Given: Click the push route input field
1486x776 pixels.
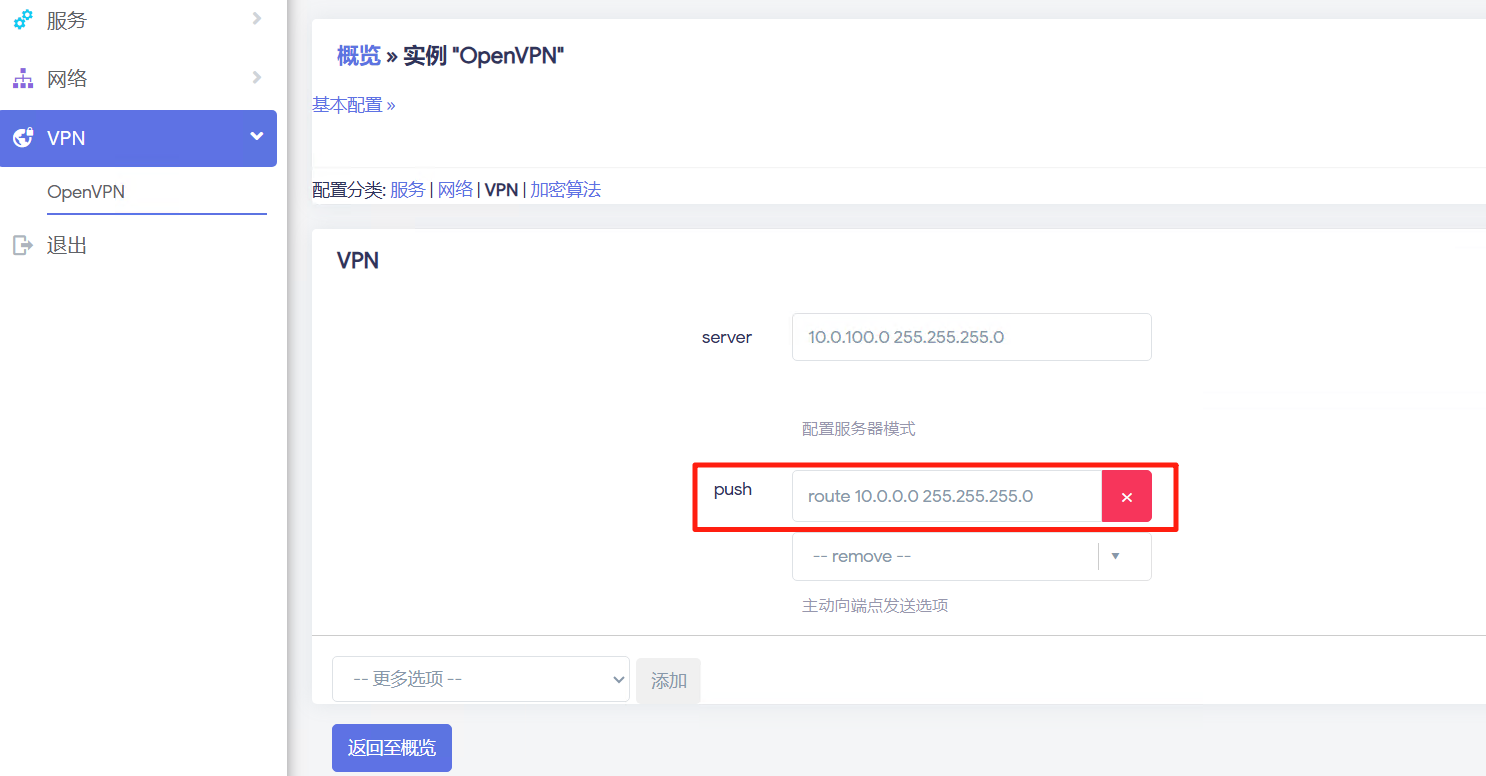Looking at the screenshot, I should (946, 497).
